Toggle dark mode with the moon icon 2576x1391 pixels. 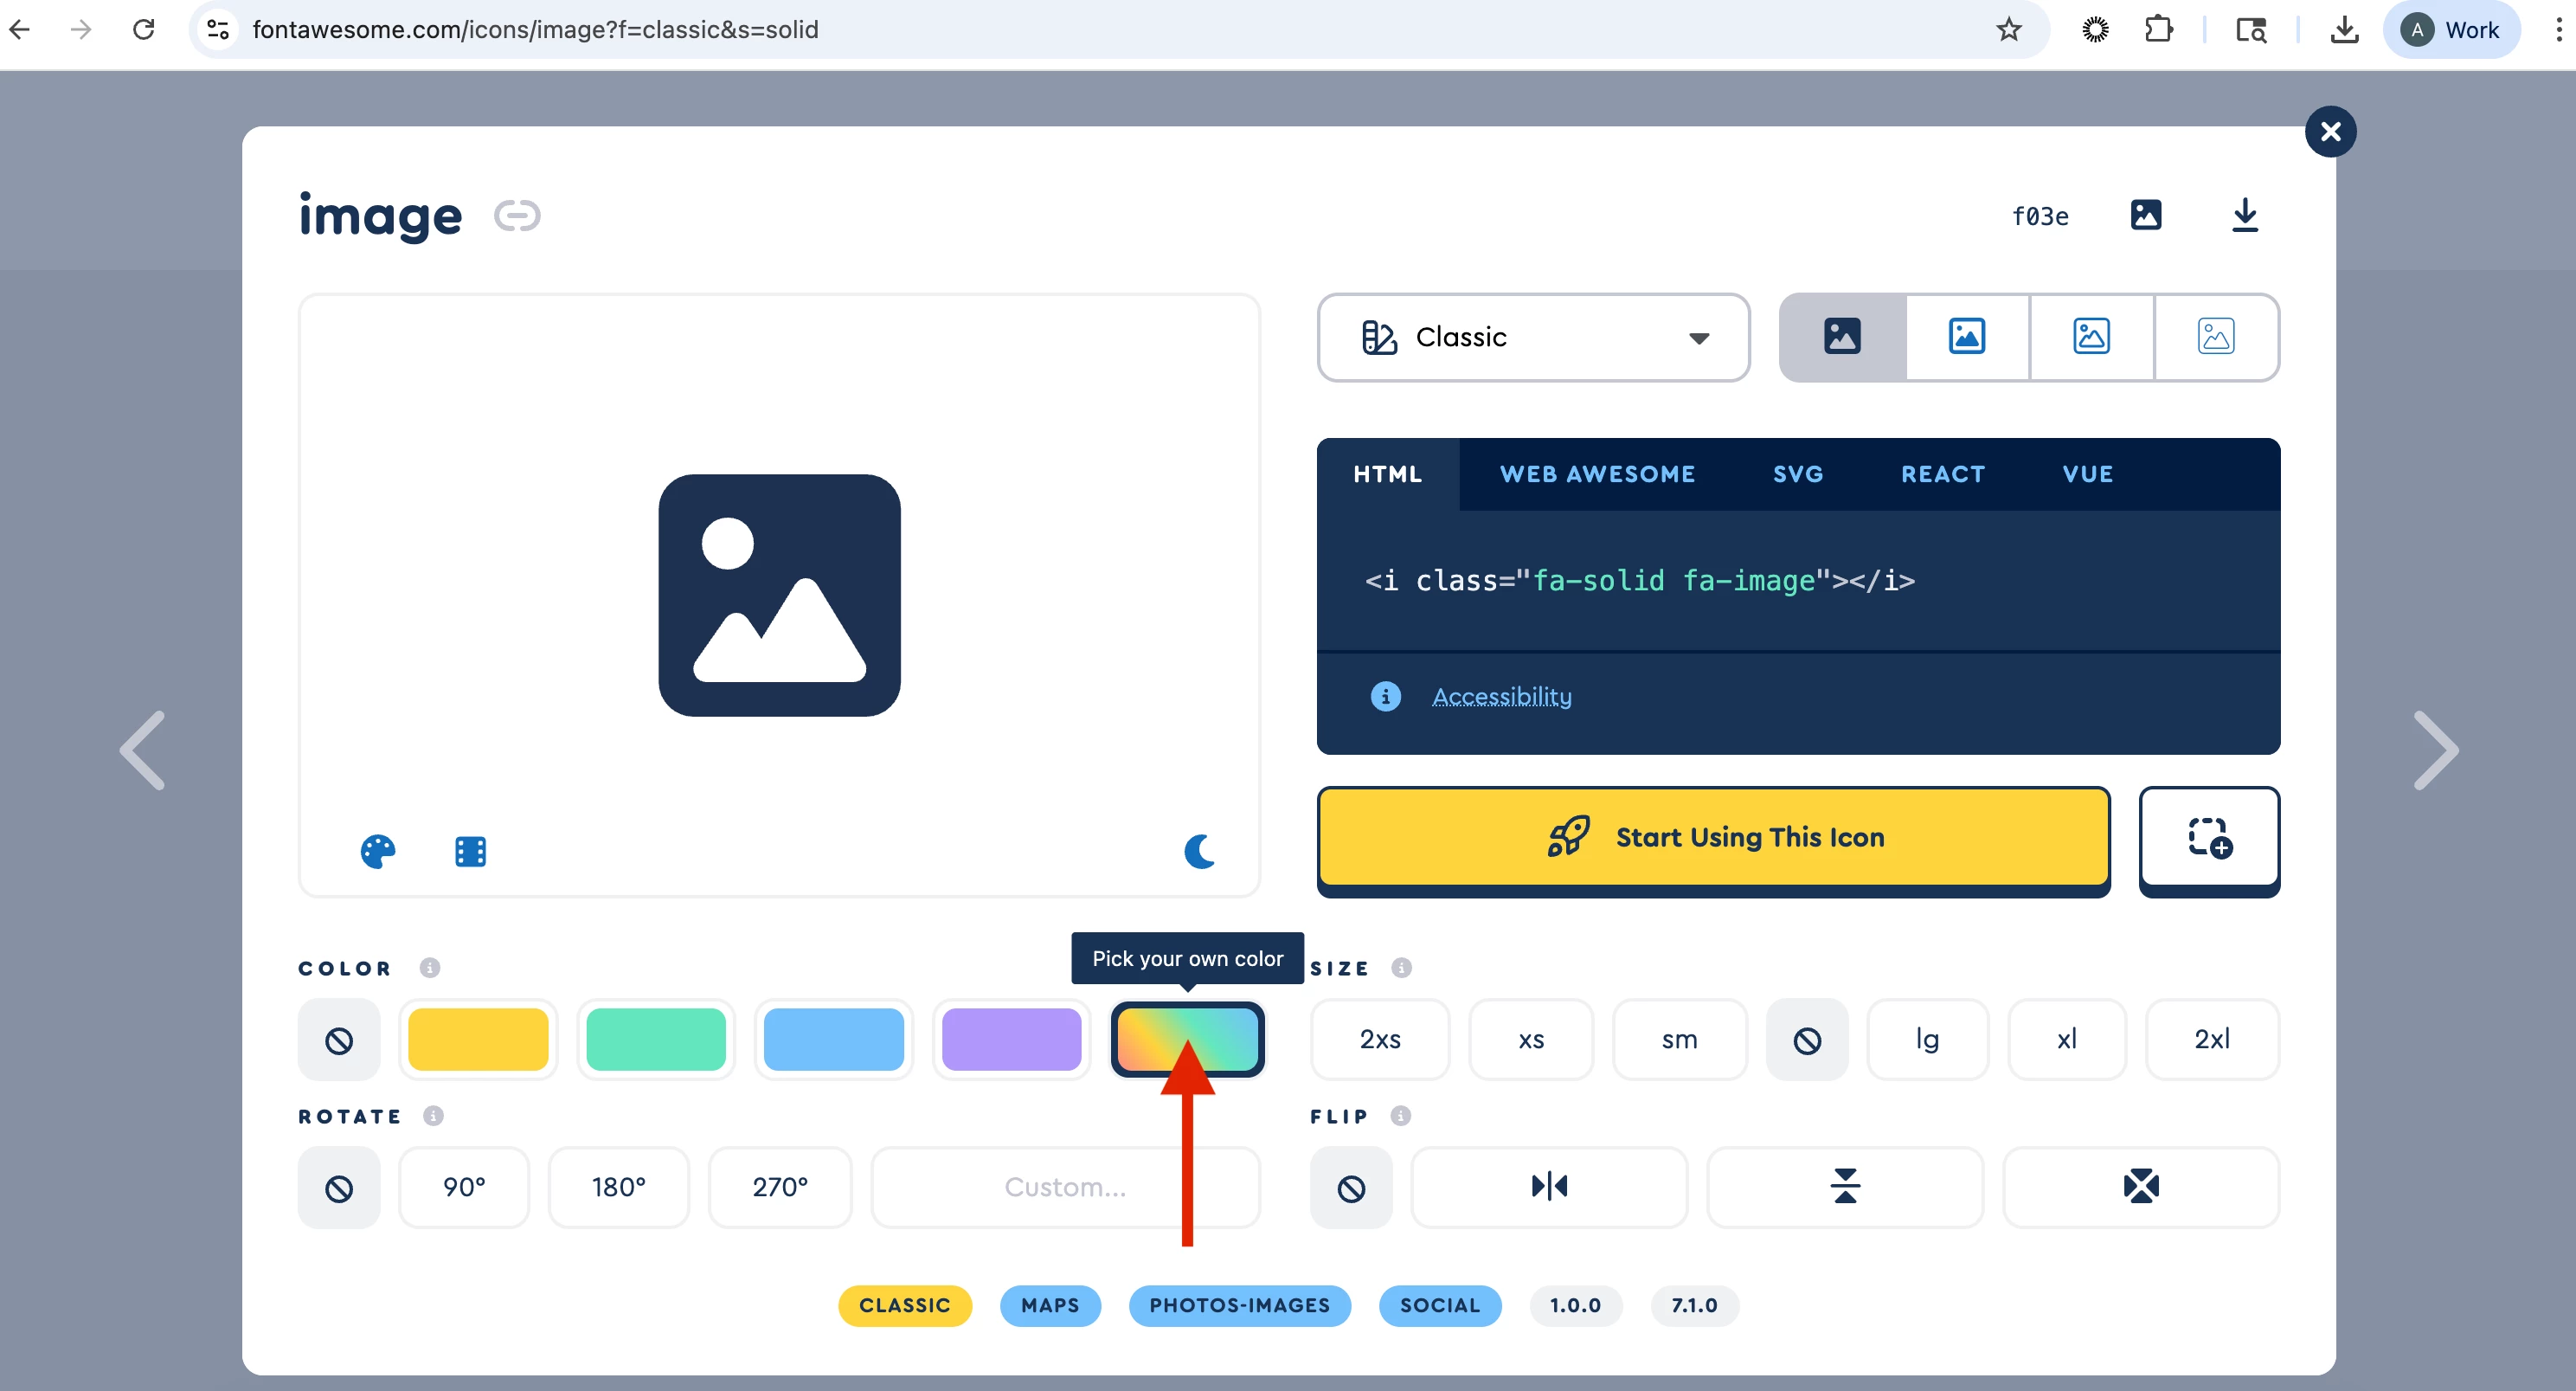coord(1198,851)
